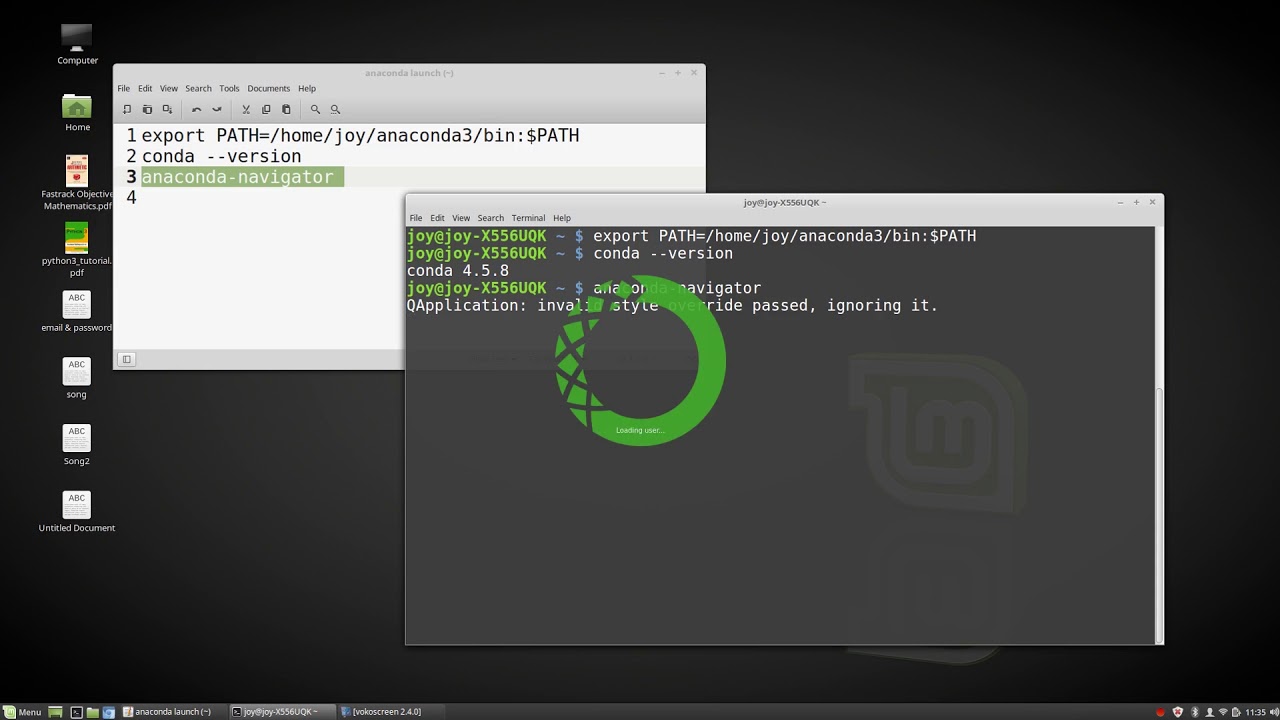Viewport: 1280px width, 720px height.
Task: Open the Edit menu in the text editor
Action: pyautogui.click(x=145, y=88)
